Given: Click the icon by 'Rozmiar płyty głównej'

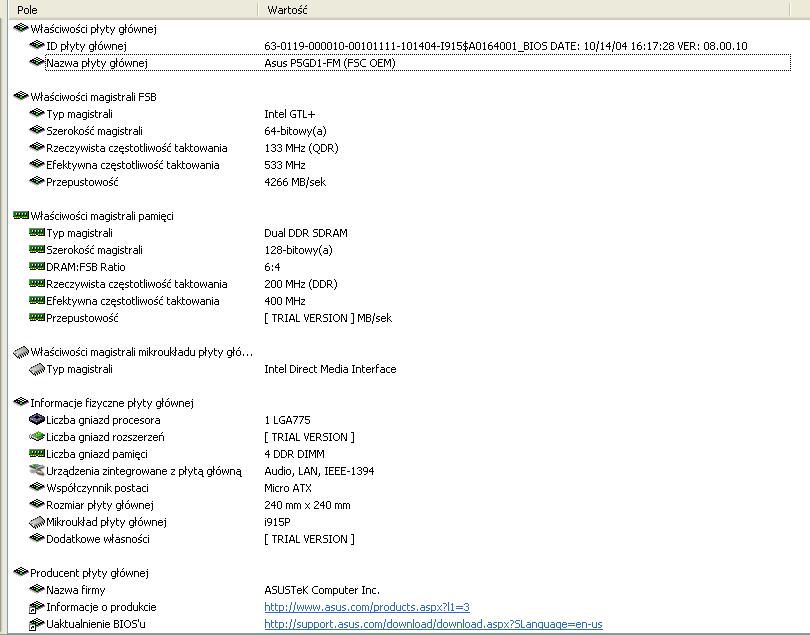Looking at the screenshot, I should pos(37,504).
